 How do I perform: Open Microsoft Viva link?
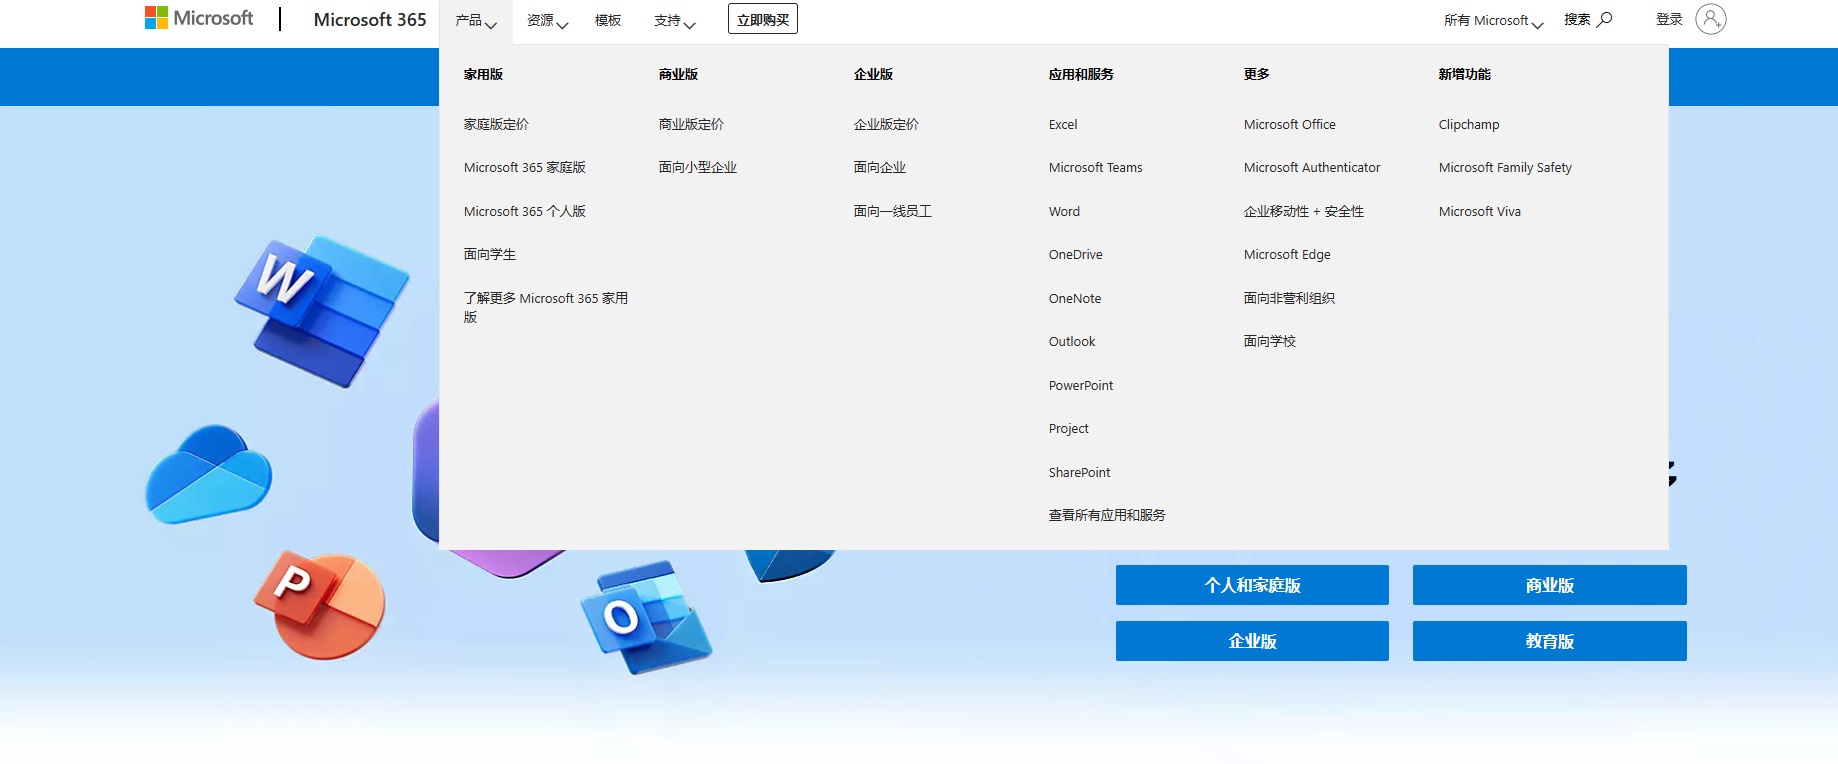click(1480, 211)
